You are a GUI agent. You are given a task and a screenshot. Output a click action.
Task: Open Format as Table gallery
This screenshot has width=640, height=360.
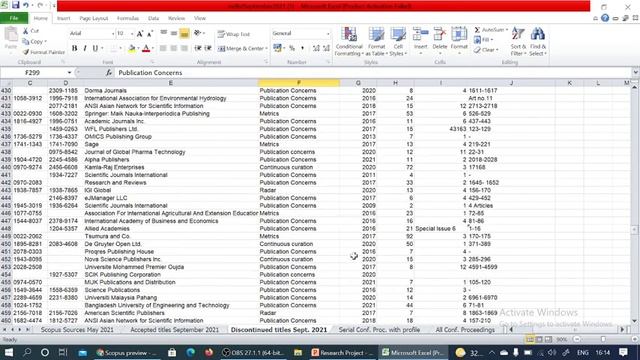coord(376,42)
